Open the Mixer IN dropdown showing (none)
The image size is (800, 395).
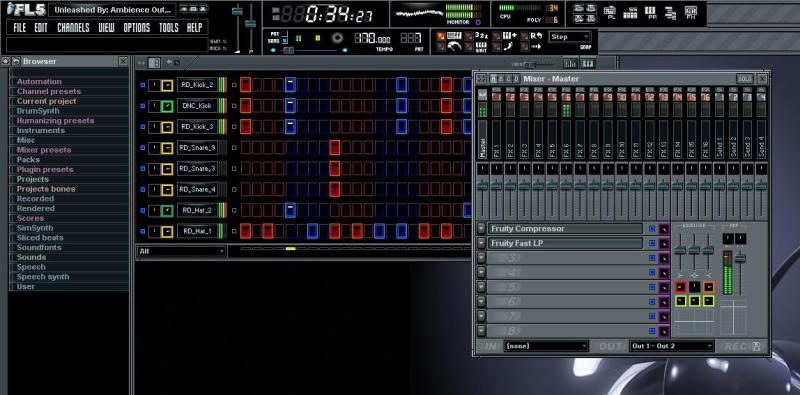pyautogui.click(x=546, y=346)
